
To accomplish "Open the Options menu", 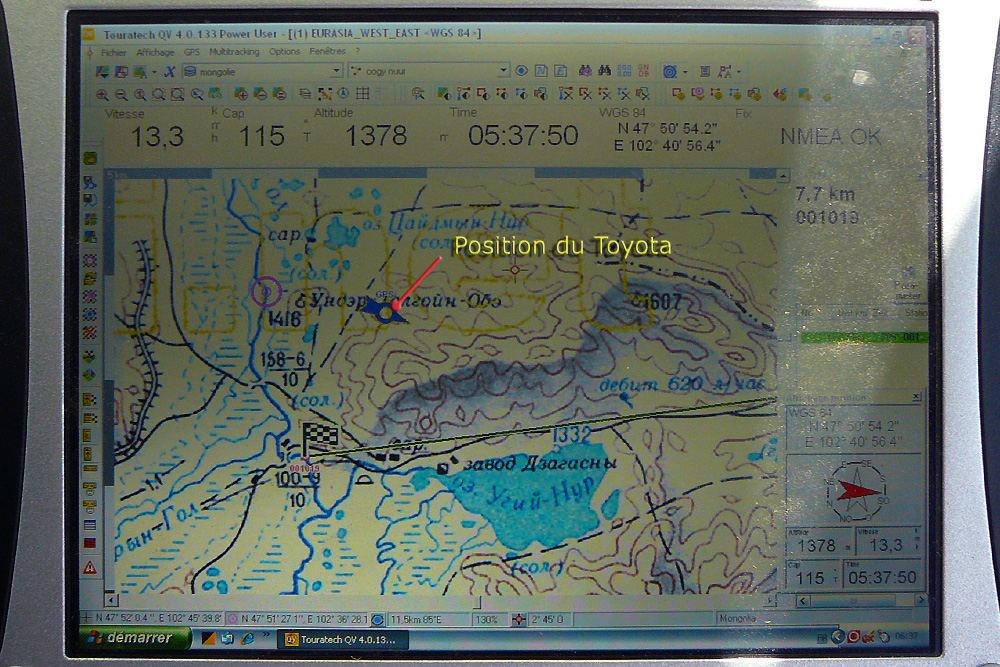I will point(284,52).
